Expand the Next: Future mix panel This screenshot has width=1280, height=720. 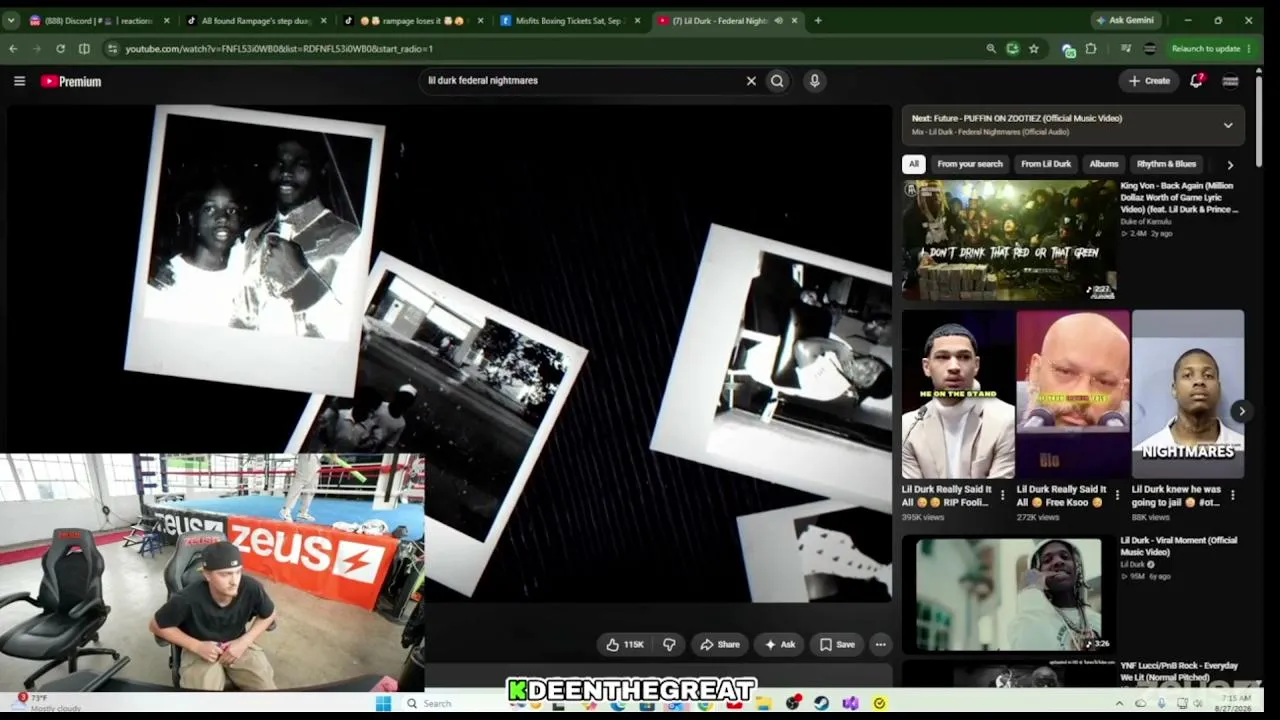(x=1228, y=125)
